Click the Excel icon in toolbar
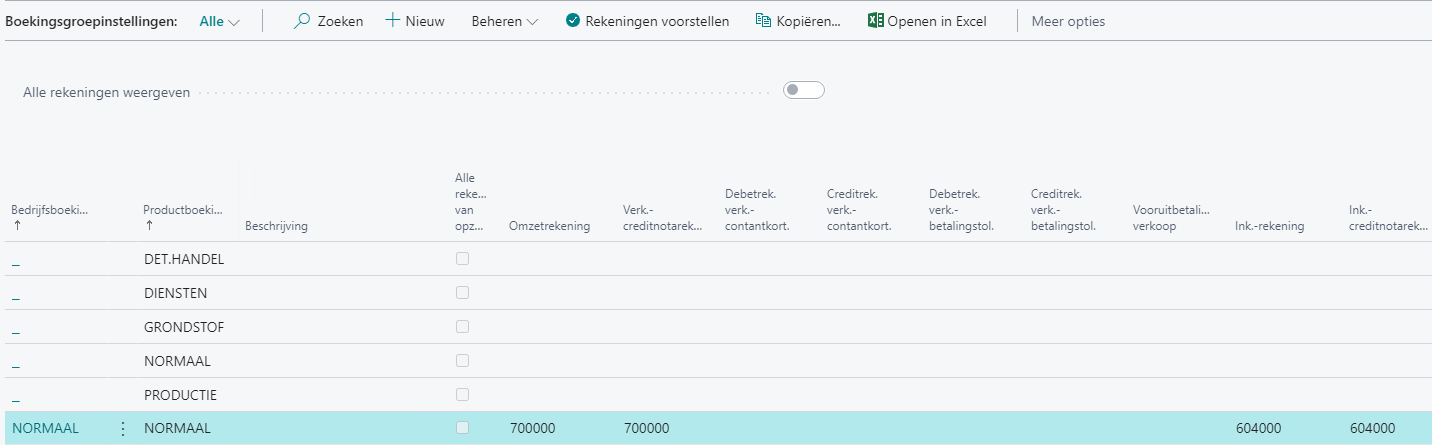The image size is (1432, 445). [875, 21]
